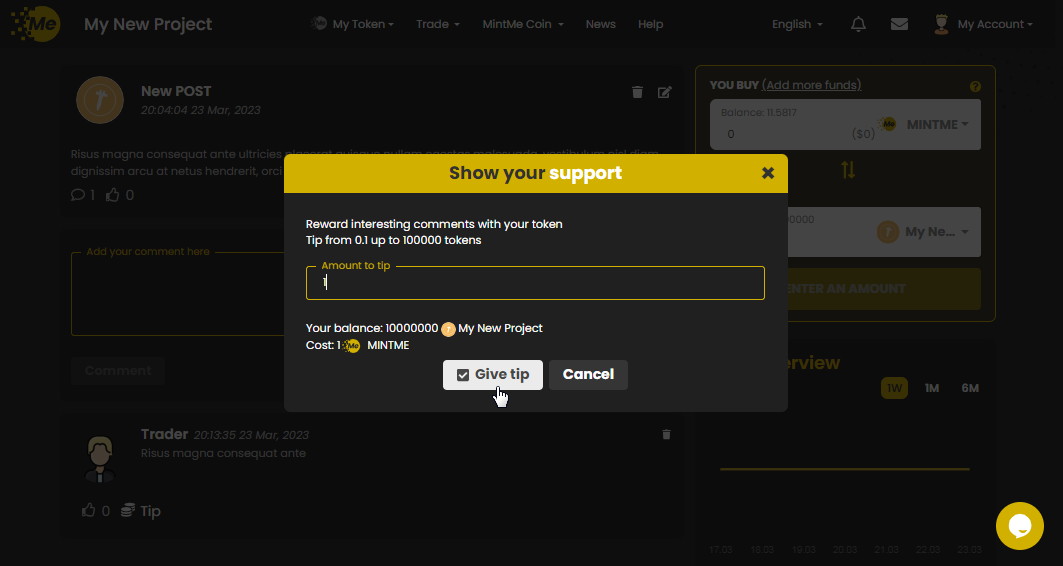The width and height of the screenshot is (1063, 566).
Task: Edit New POST with pencil icon
Action: (664, 92)
